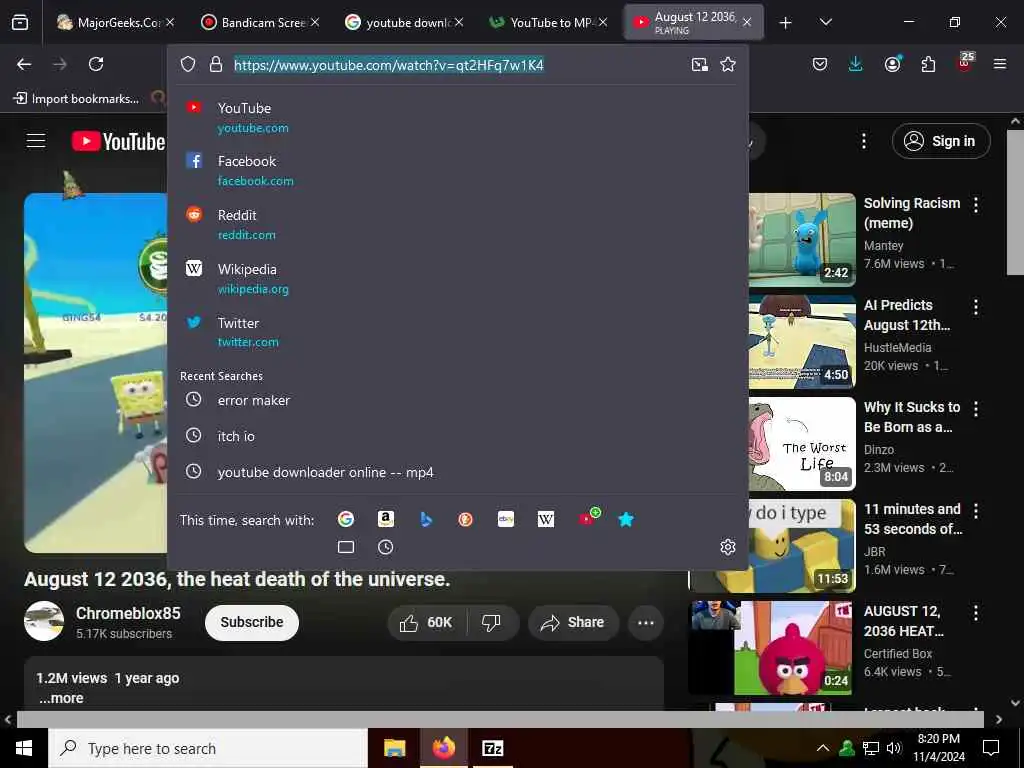Open options menu for Solving Racism video

coord(976,205)
